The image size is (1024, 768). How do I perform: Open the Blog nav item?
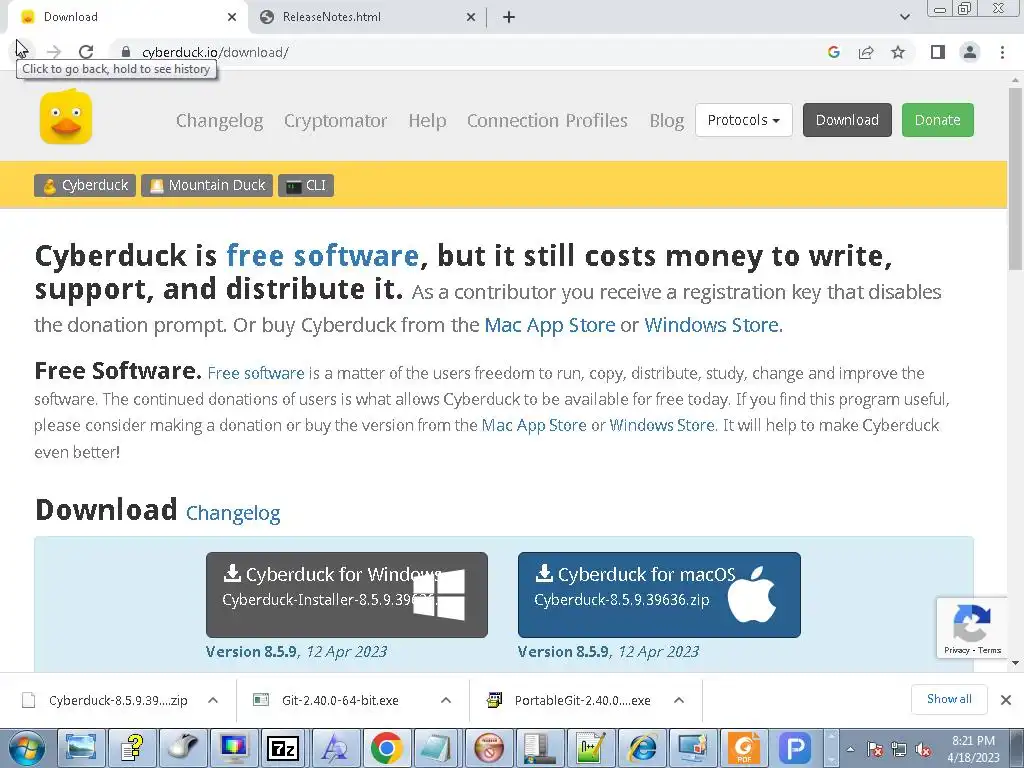point(667,120)
